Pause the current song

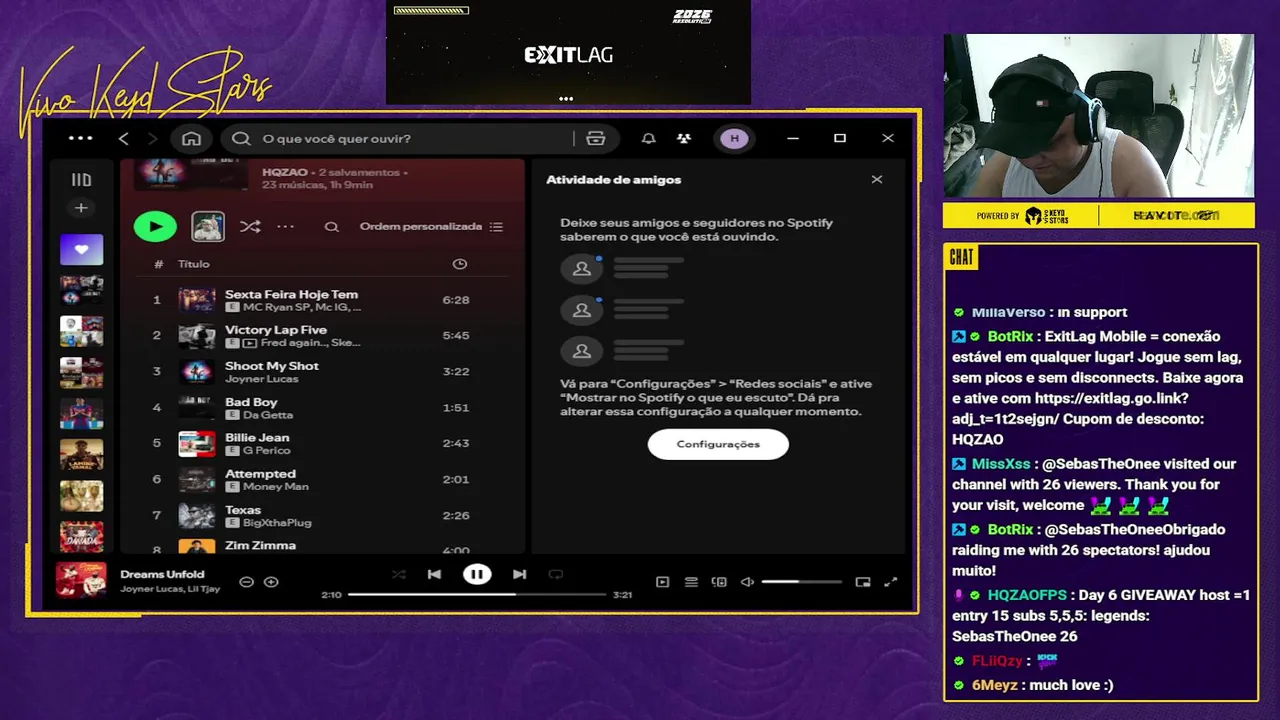pos(477,574)
